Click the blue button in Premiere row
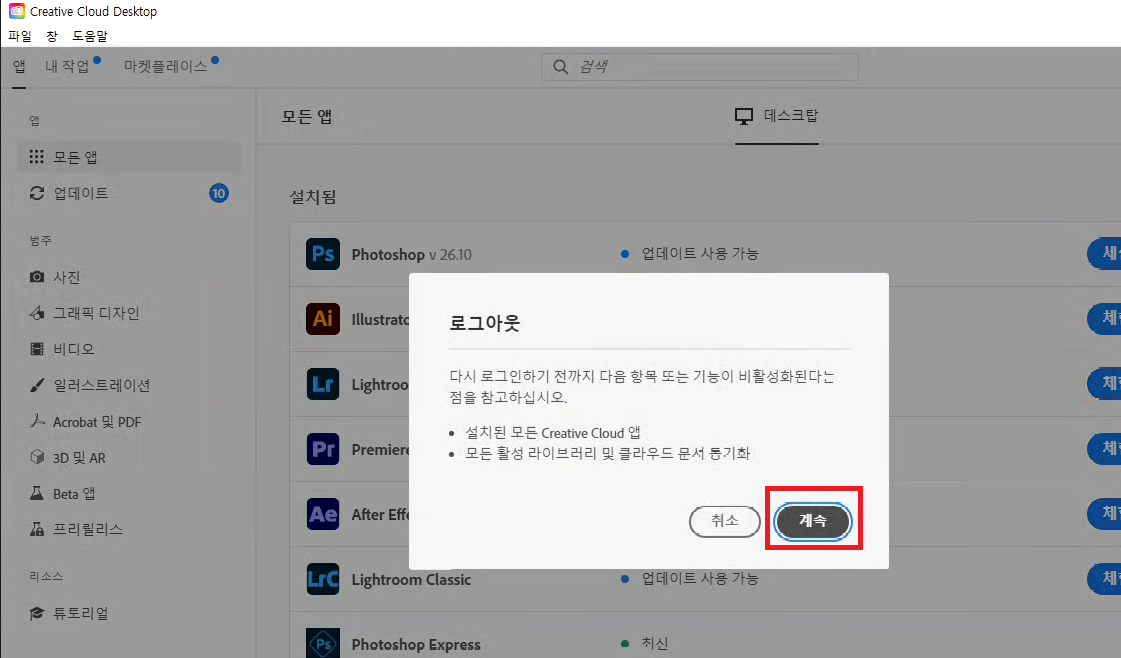 pos(1104,448)
